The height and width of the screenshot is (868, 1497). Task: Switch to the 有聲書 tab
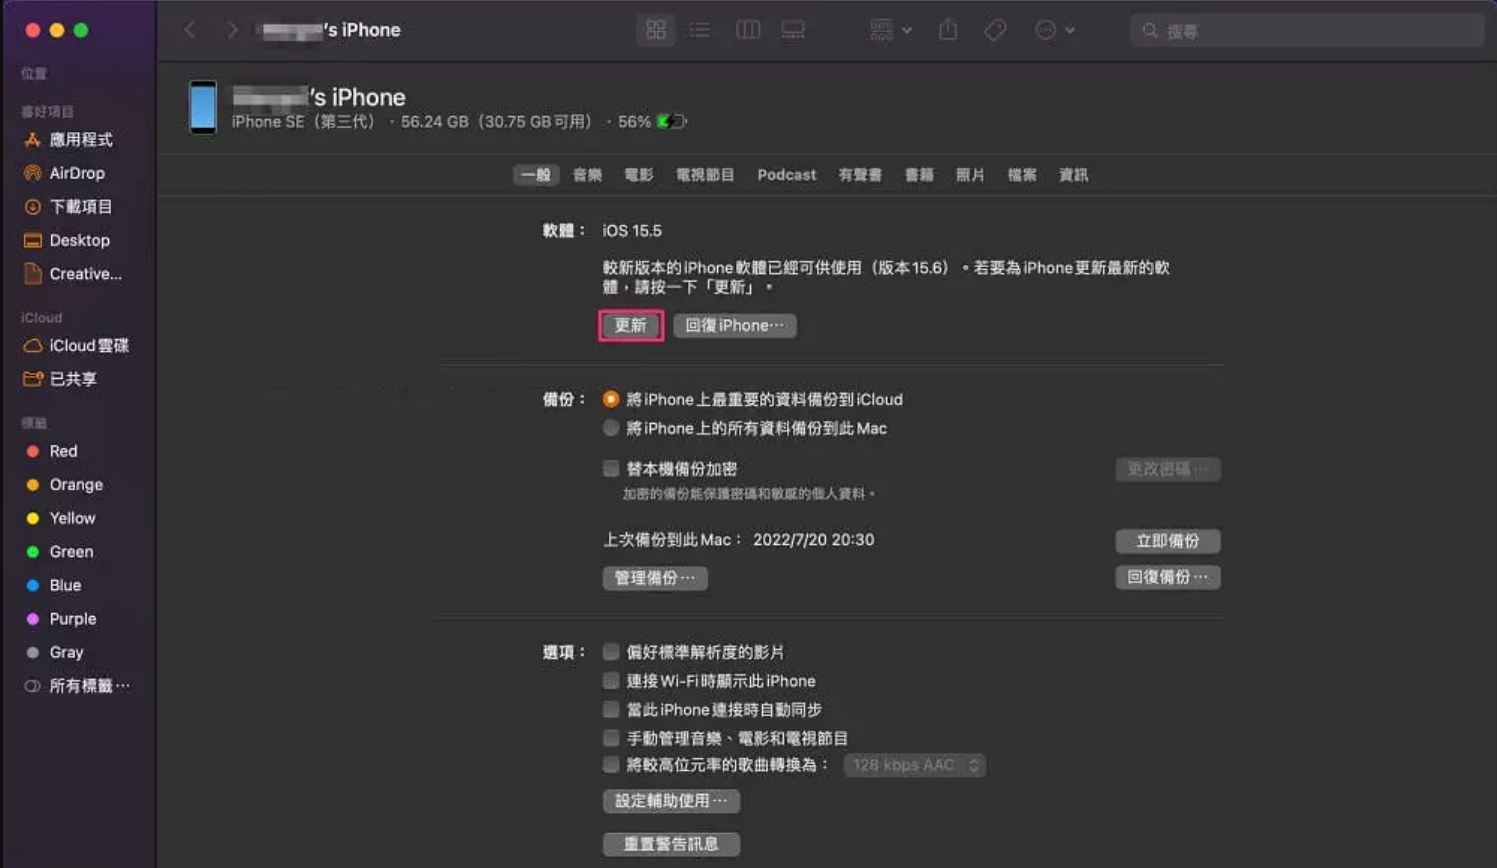(x=860, y=175)
